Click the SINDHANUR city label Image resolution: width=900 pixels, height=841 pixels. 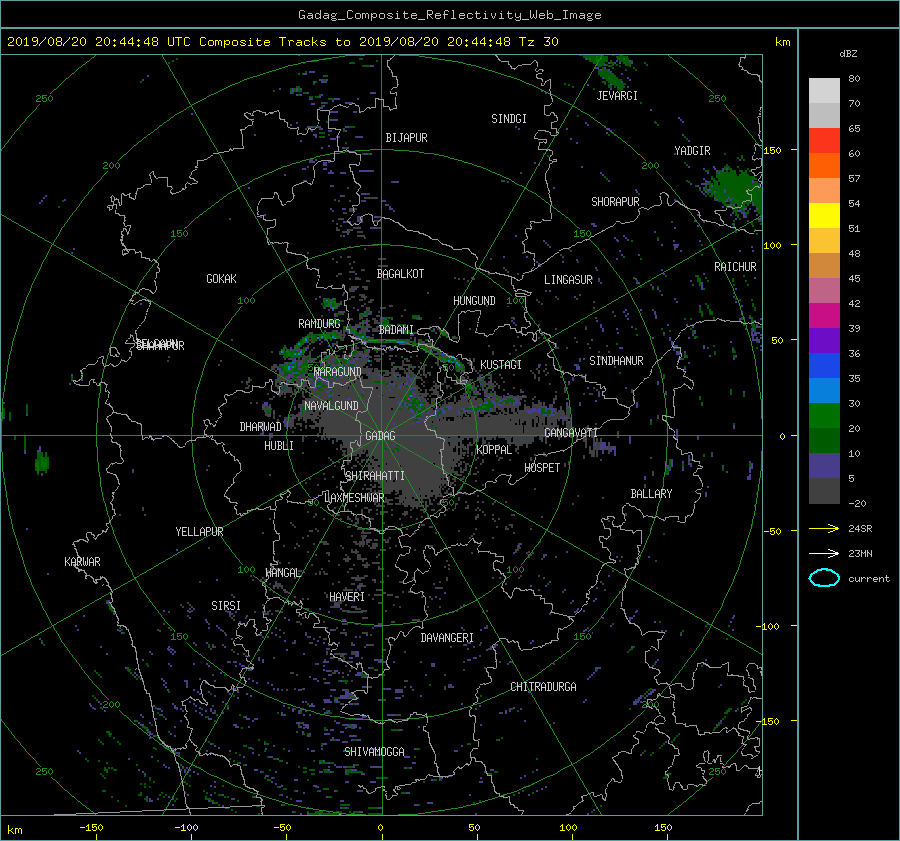coord(616,361)
